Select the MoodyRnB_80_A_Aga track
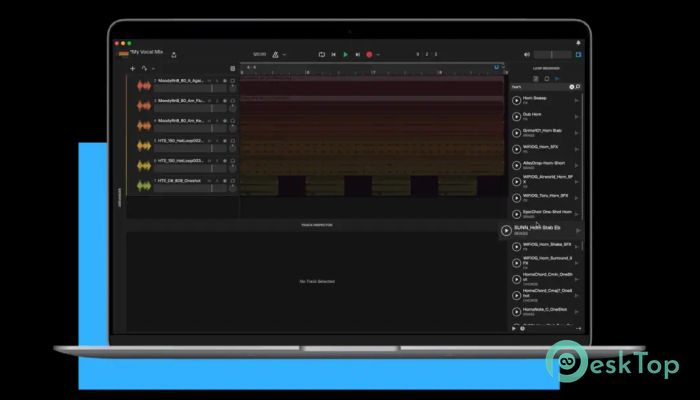The height and width of the screenshot is (400, 700). pos(181,81)
